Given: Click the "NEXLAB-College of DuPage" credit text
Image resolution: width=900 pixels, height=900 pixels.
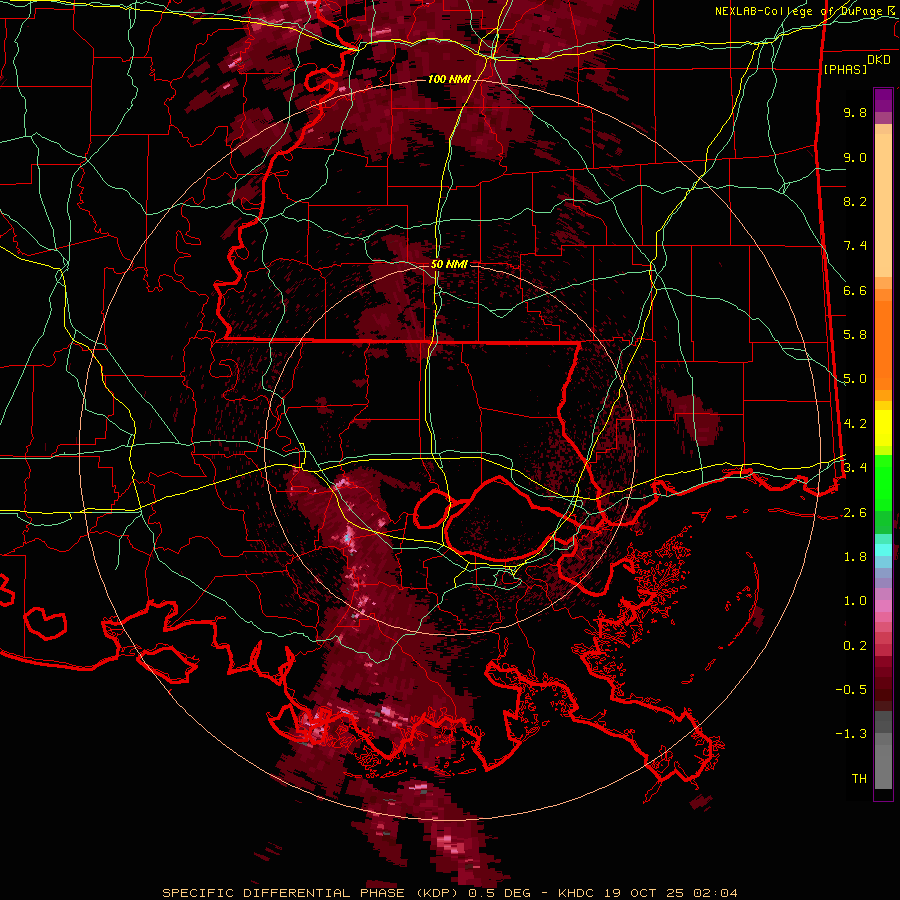Looking at the screenshot, I should 801,11.
